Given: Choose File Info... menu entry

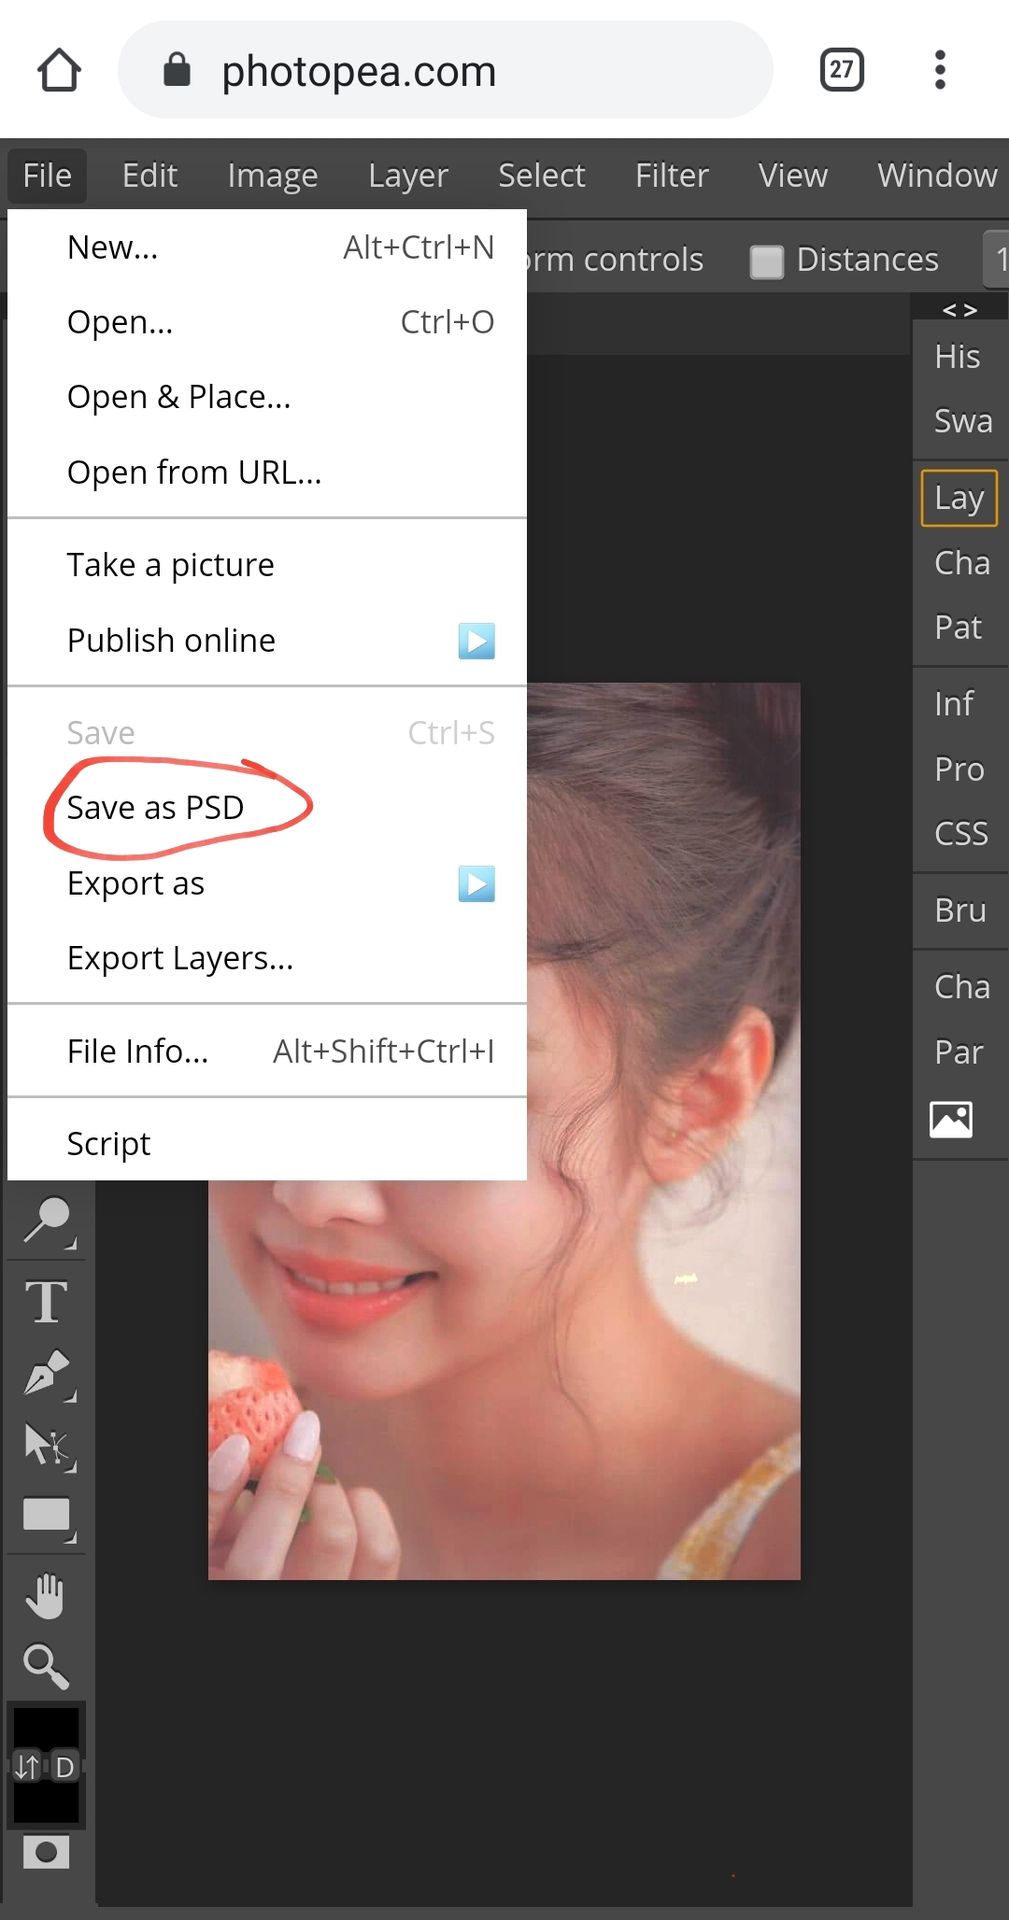Looking at the screenshot, I should [267, 1051].
